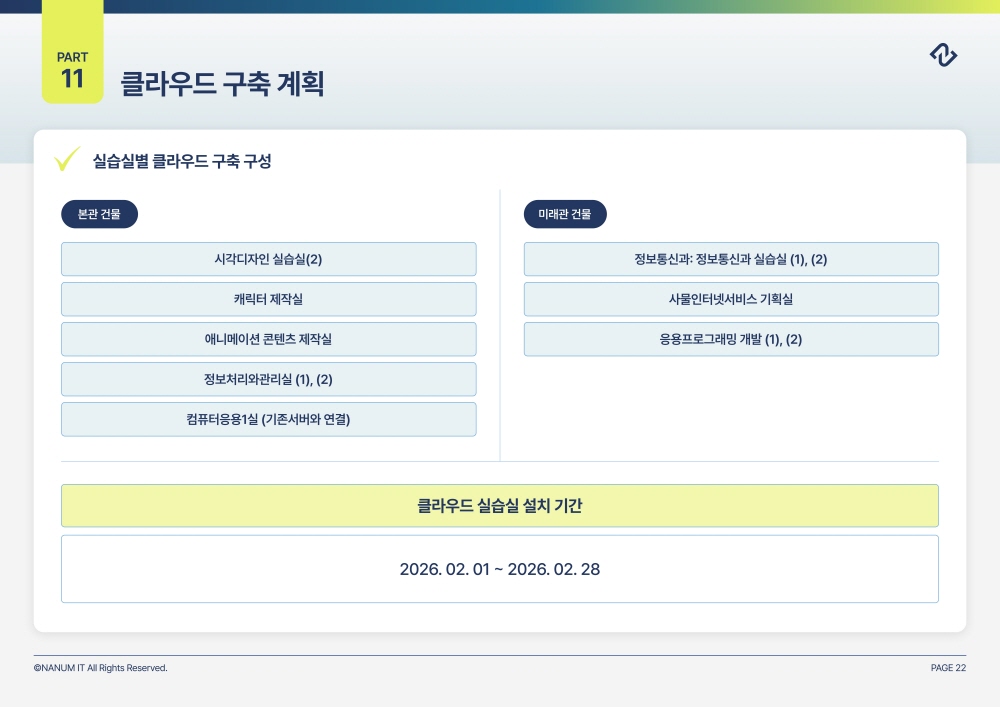This screenshot has height=707, width=1000.
Task: Click the 미래관 건물 pill label
Action: click(x=565, y=214)
